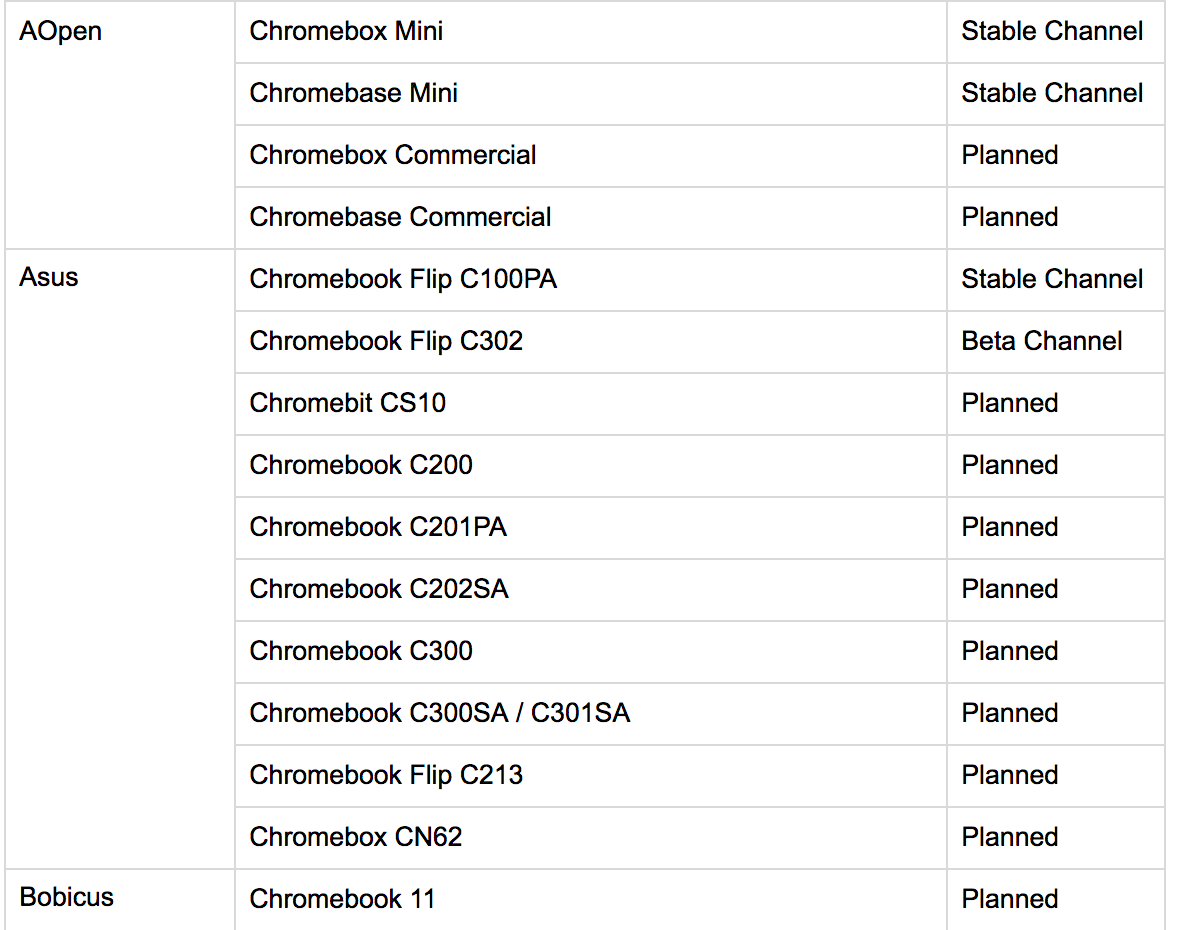This screenshot has height=930, width=1194.
Task: Click the Bobicus manufacturer cell
Action: 67,897
